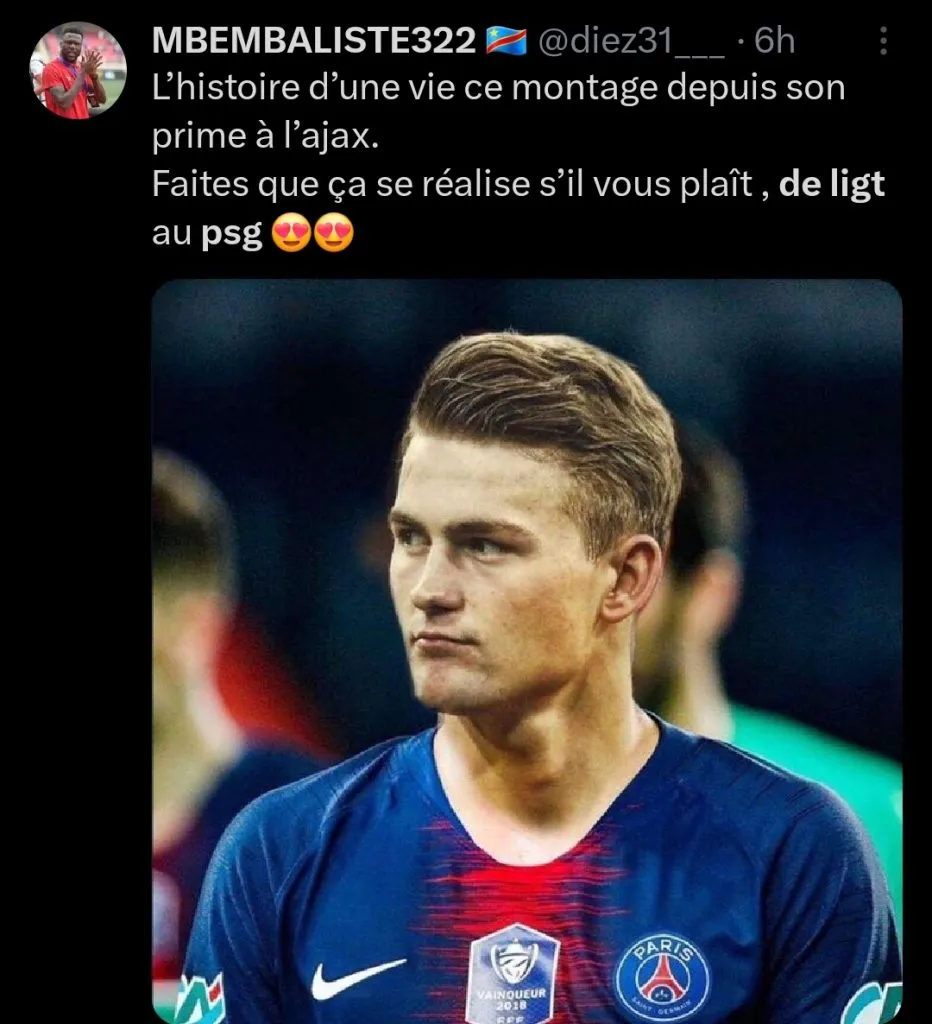Click the tweet line starting "L'histoire d'une vie"

499,88
